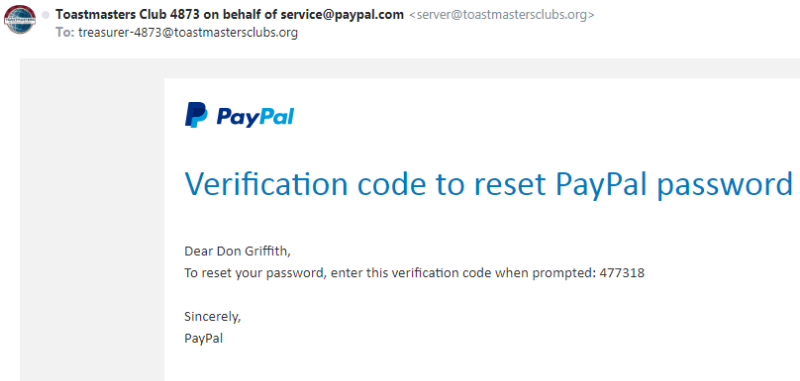
Task: Click the Dear Don Griffith greeting
Action: (x=237, y=251)
